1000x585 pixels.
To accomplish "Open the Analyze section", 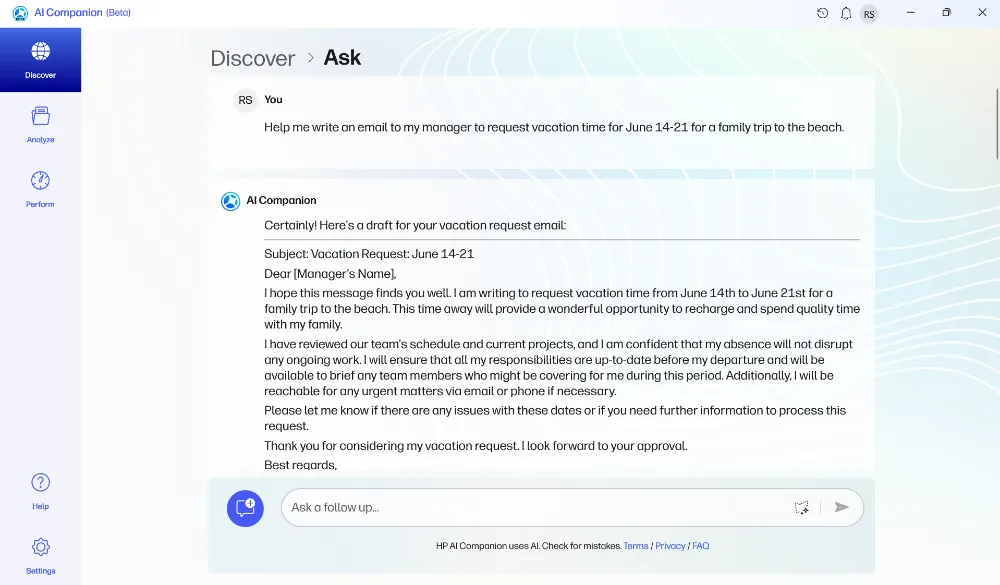I will click(x=40, y=124).
